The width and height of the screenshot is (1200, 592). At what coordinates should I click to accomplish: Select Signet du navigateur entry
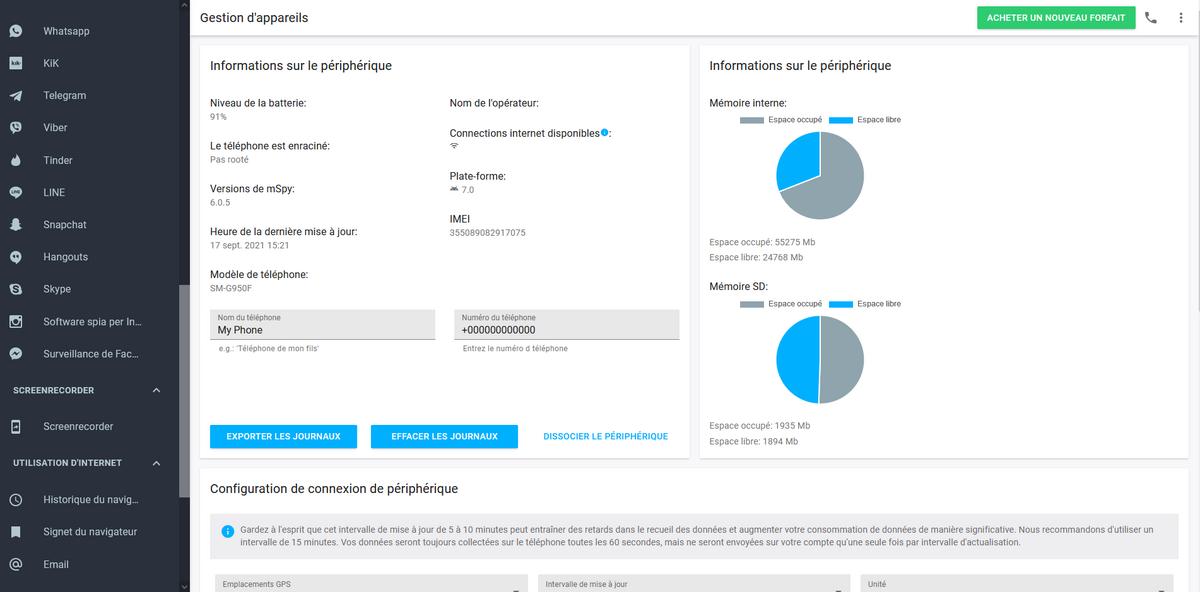pos(89,532)
